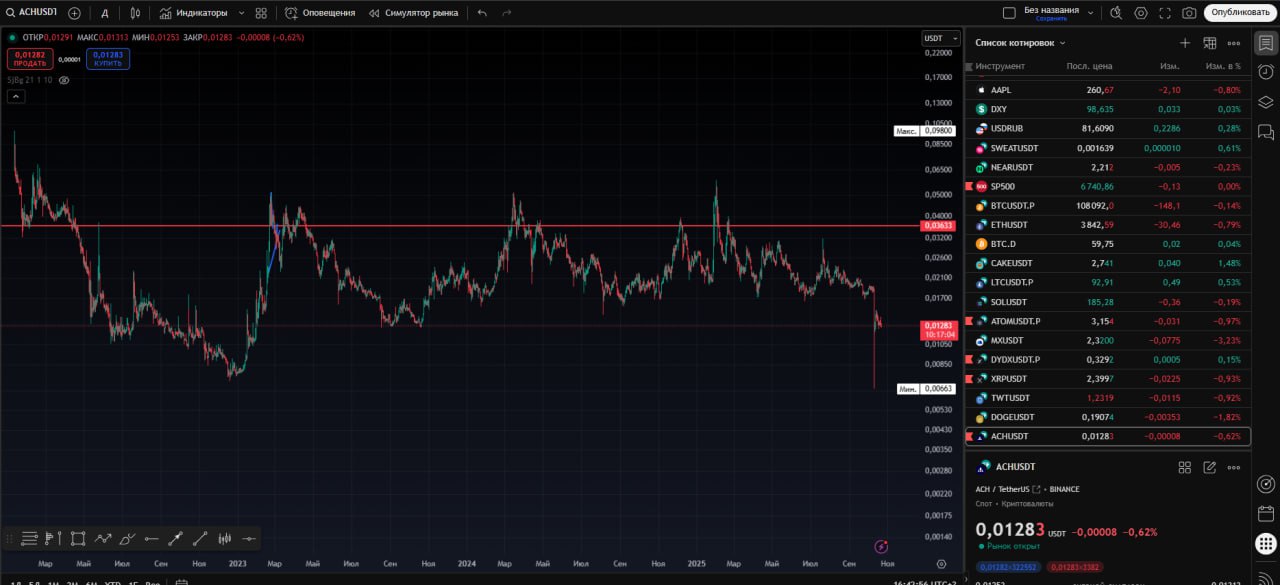Toggle the layout select square checkbox
The image size is (1280, 585).
pos(1009,13)
